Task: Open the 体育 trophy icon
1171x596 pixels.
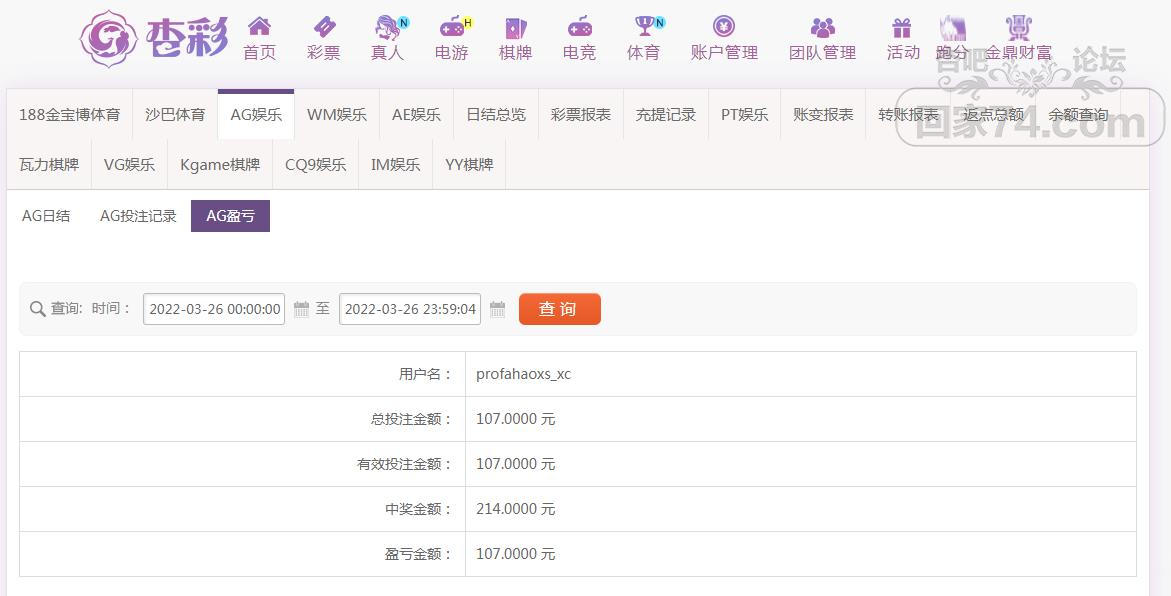Action: [x=644, y=26]
